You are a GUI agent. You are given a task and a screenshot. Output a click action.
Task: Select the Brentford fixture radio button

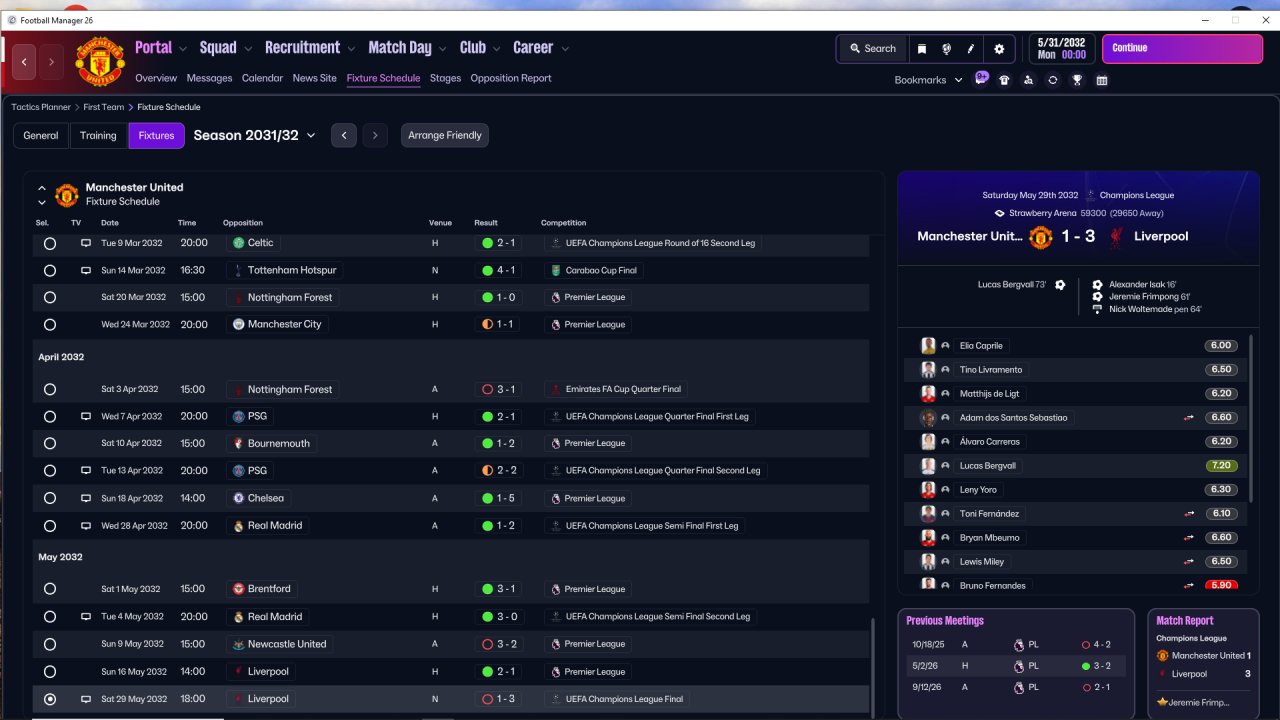(50, 589)
